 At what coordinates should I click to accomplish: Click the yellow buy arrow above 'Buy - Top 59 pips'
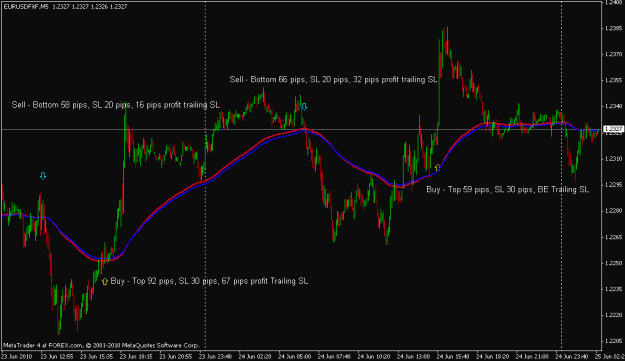pyautogui.click(x=437, y=167)
